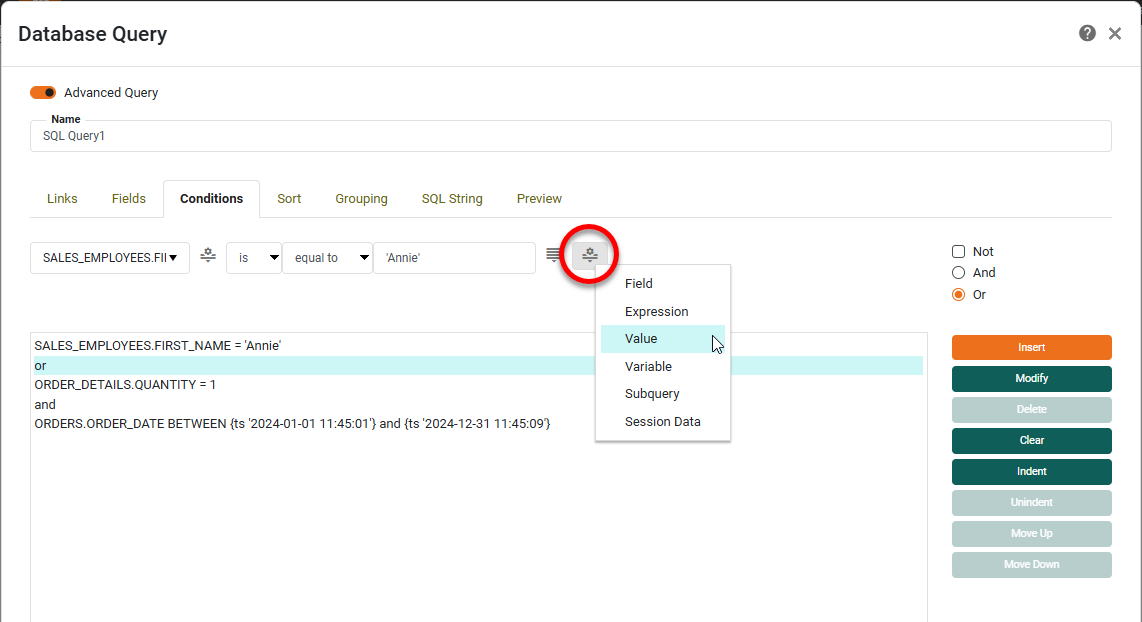Screen dimensions: 1142x622
Task: Open the 'is' operator dropdown
Action: (254, 257)
